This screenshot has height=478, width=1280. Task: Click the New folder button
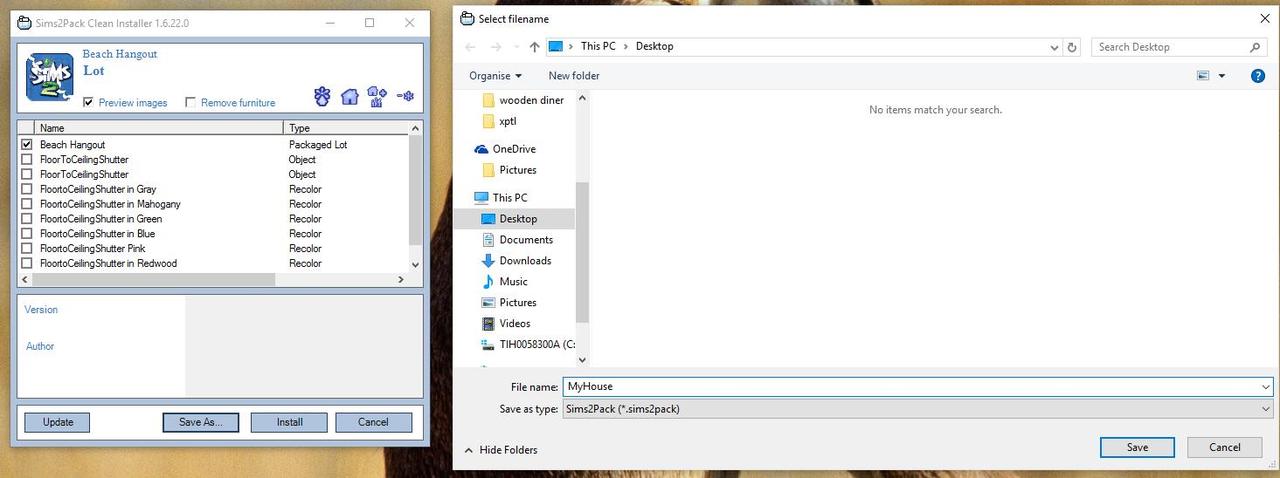[574, 76]
